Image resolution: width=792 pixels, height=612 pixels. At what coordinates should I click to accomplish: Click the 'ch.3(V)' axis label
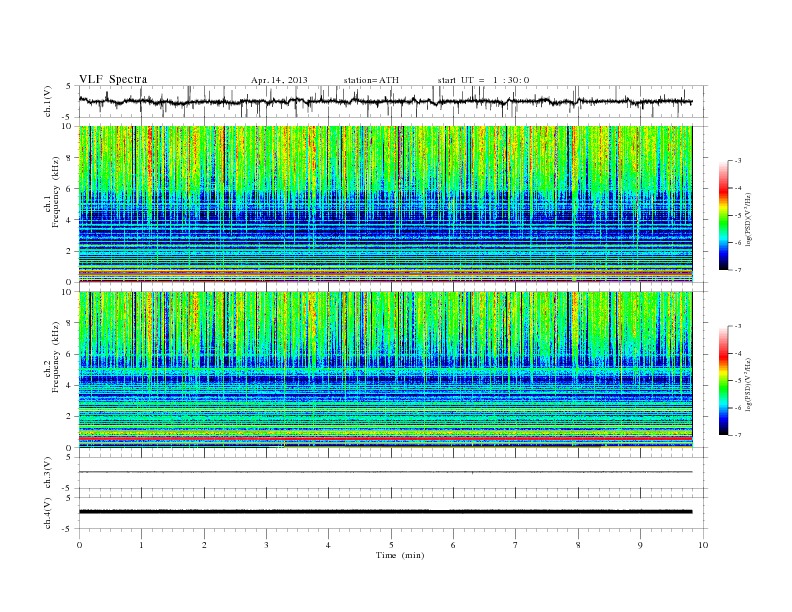48,473
